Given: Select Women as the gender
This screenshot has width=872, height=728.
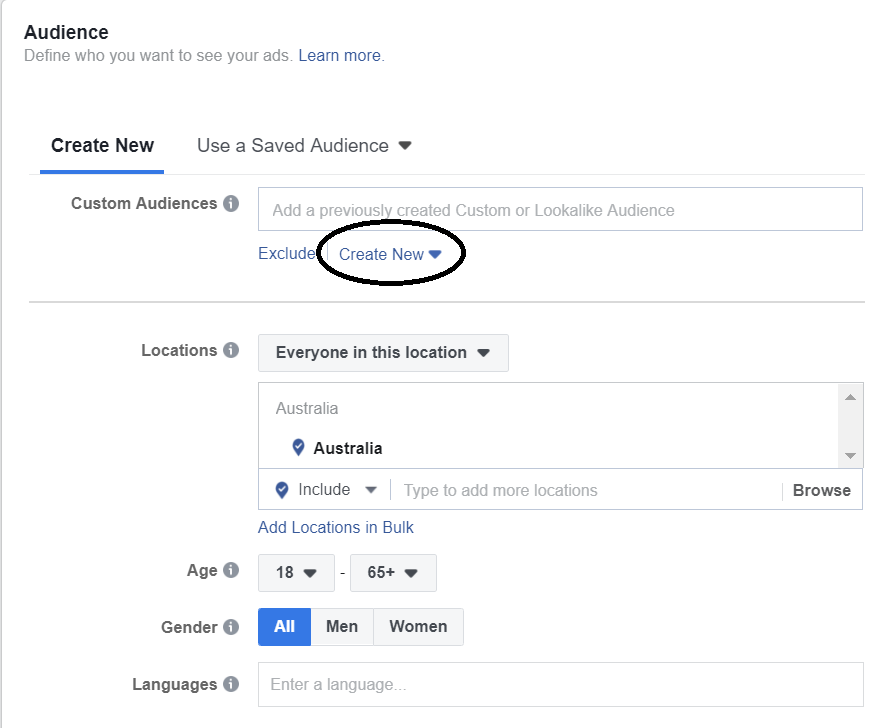Looking at the screenshot, I should click(418, 627).
